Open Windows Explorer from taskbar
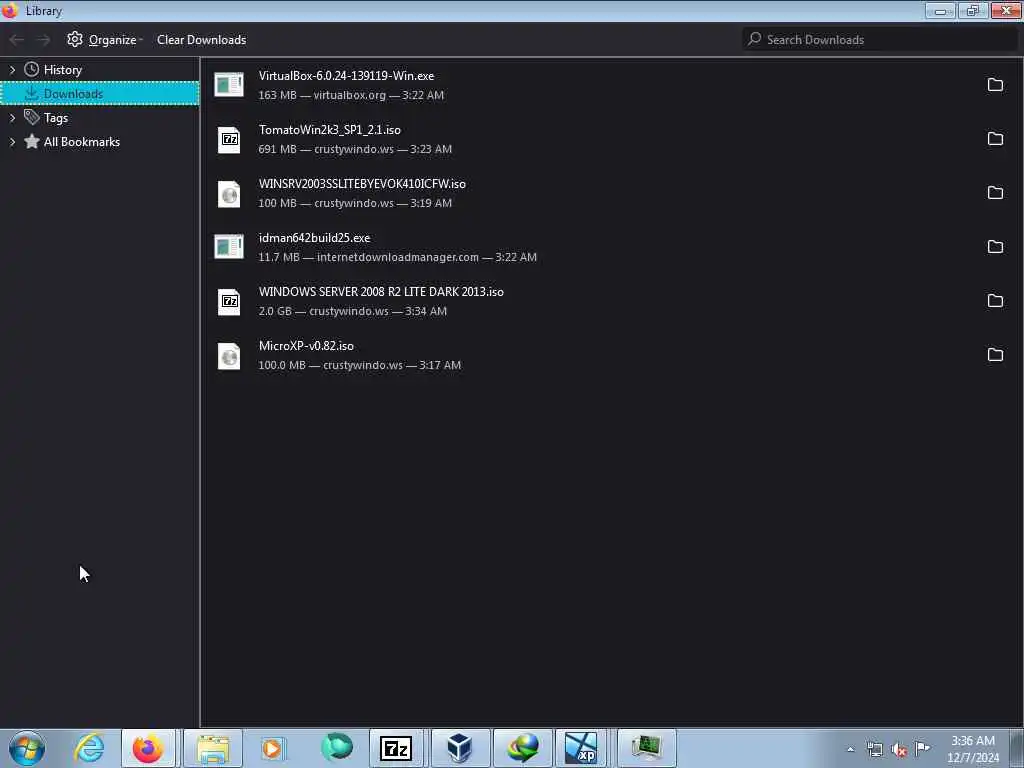Image resolution: width=1024 pixels, height=768 pixels. (213, 748)
